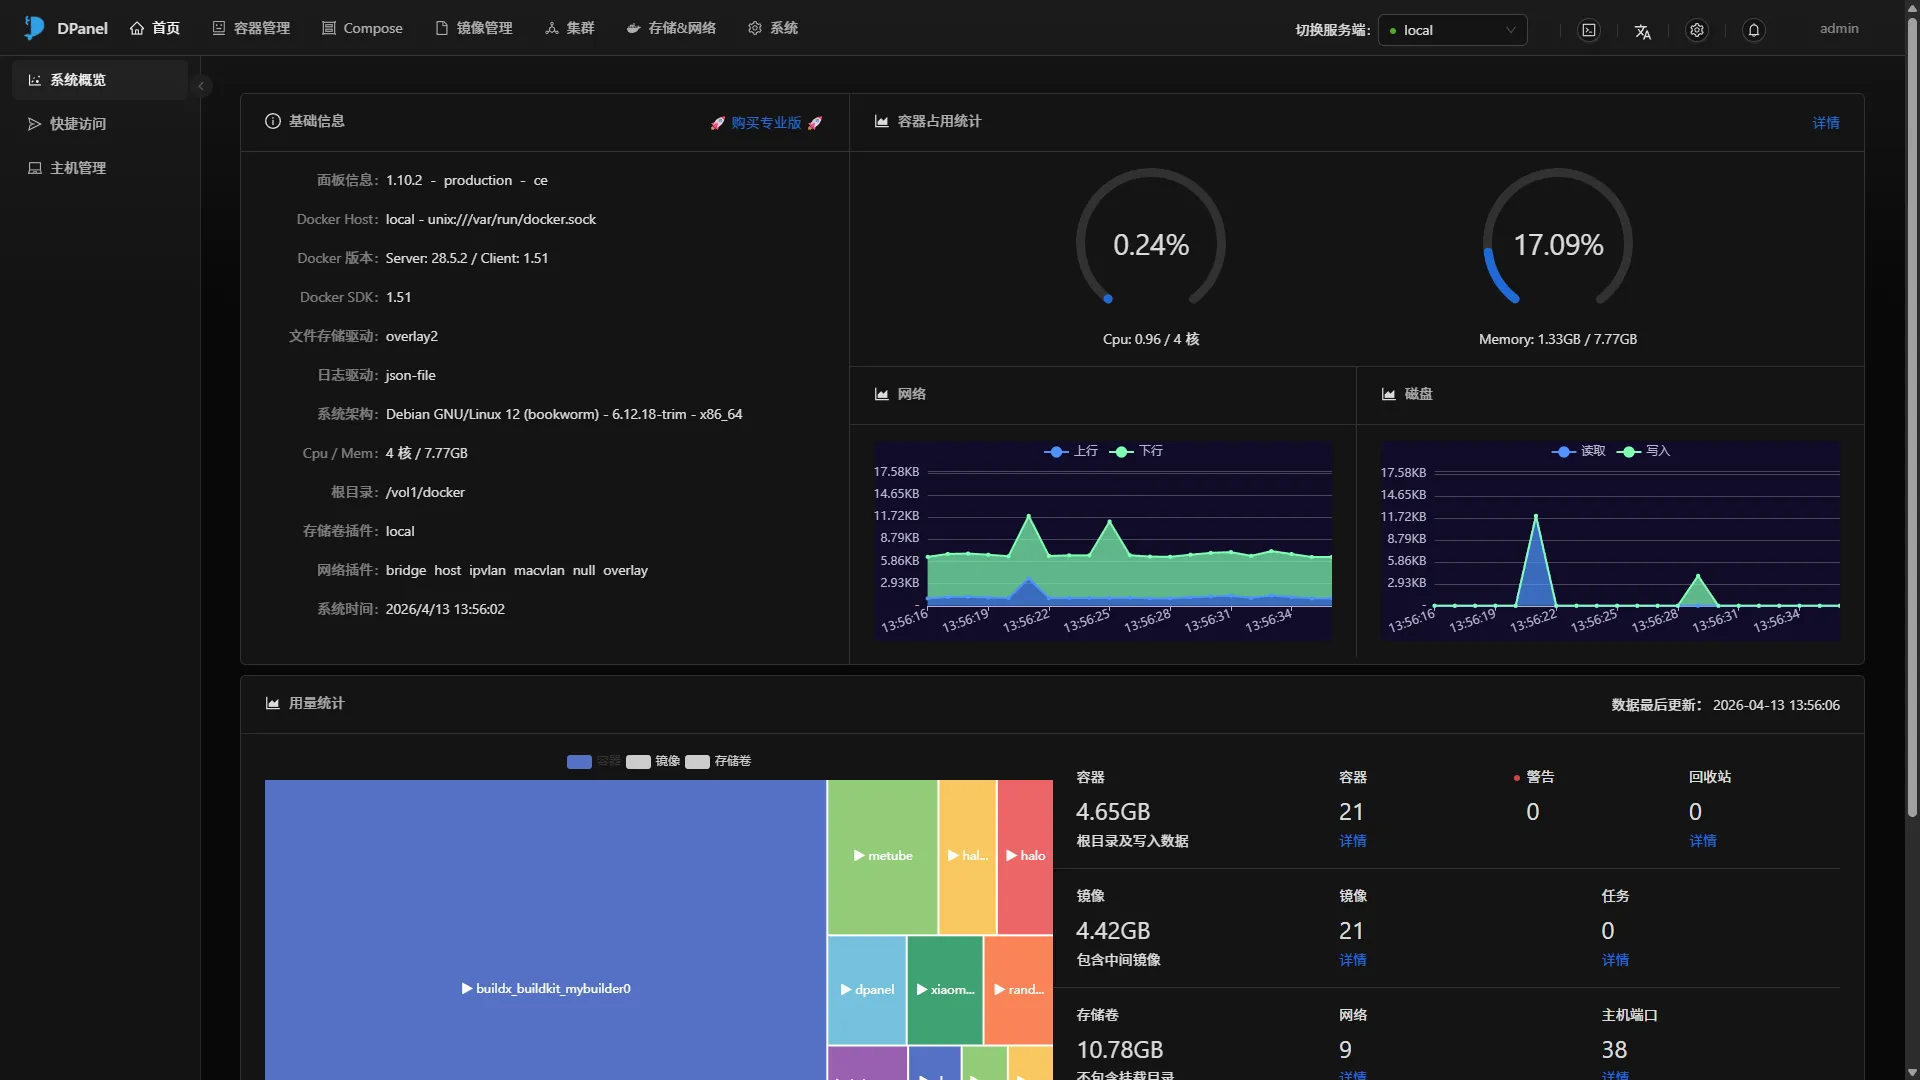
Task: Toggle the 存储卷 legend in usage chart
Action: (x=719, y=761)
